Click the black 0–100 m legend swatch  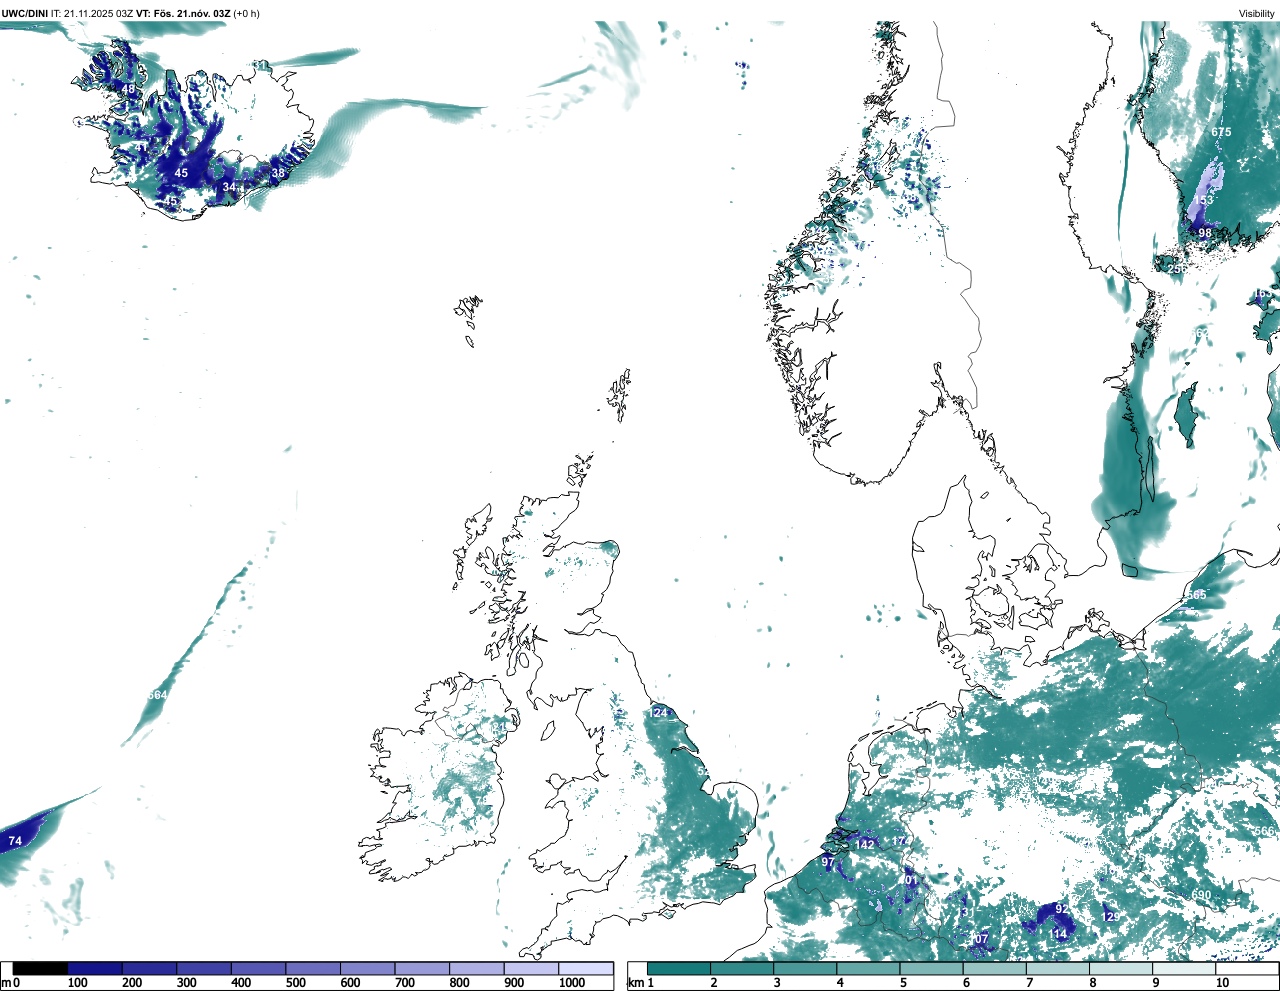coord(40,969)
